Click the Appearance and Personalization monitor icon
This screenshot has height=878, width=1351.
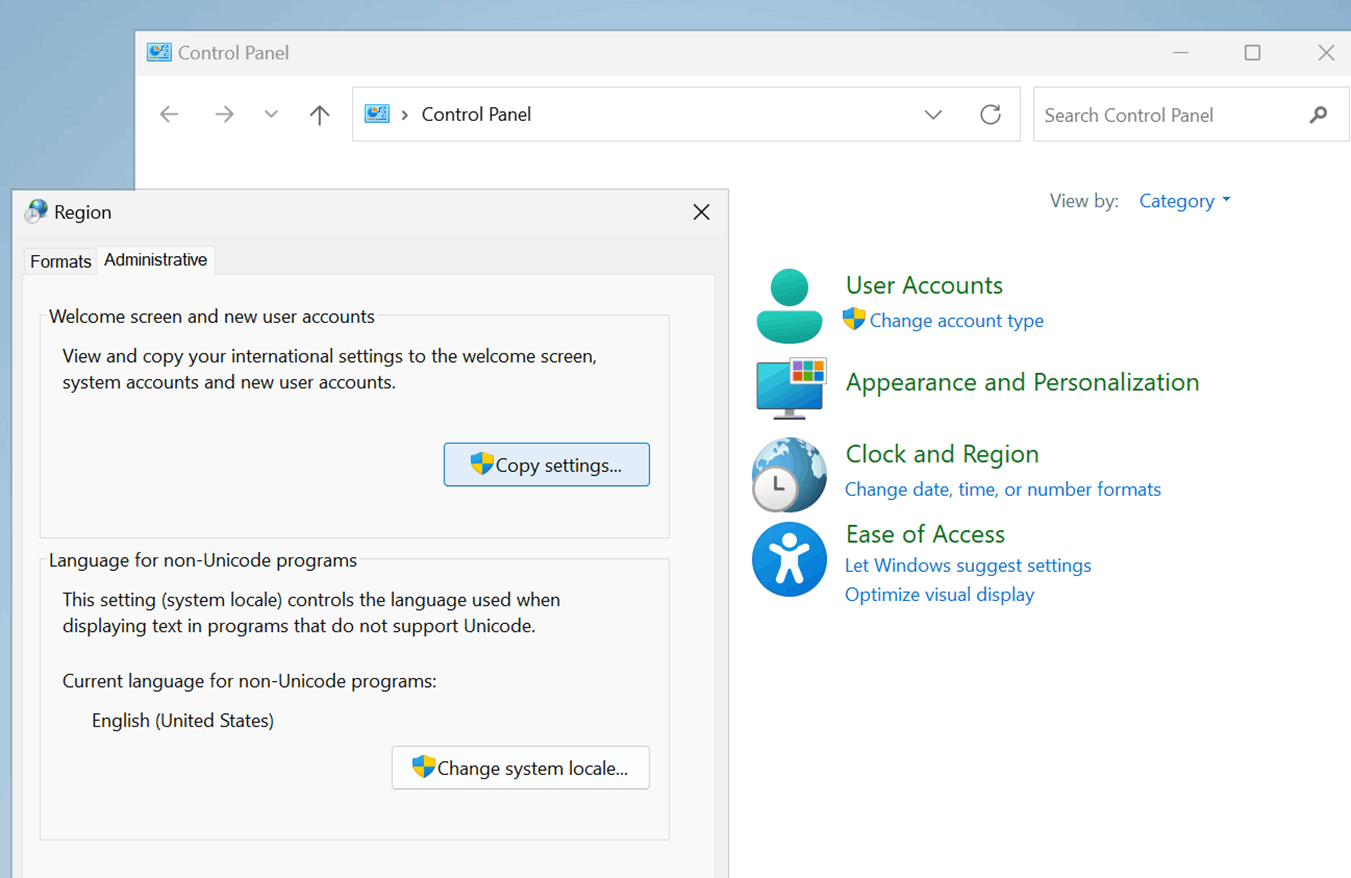pos(790,388)
